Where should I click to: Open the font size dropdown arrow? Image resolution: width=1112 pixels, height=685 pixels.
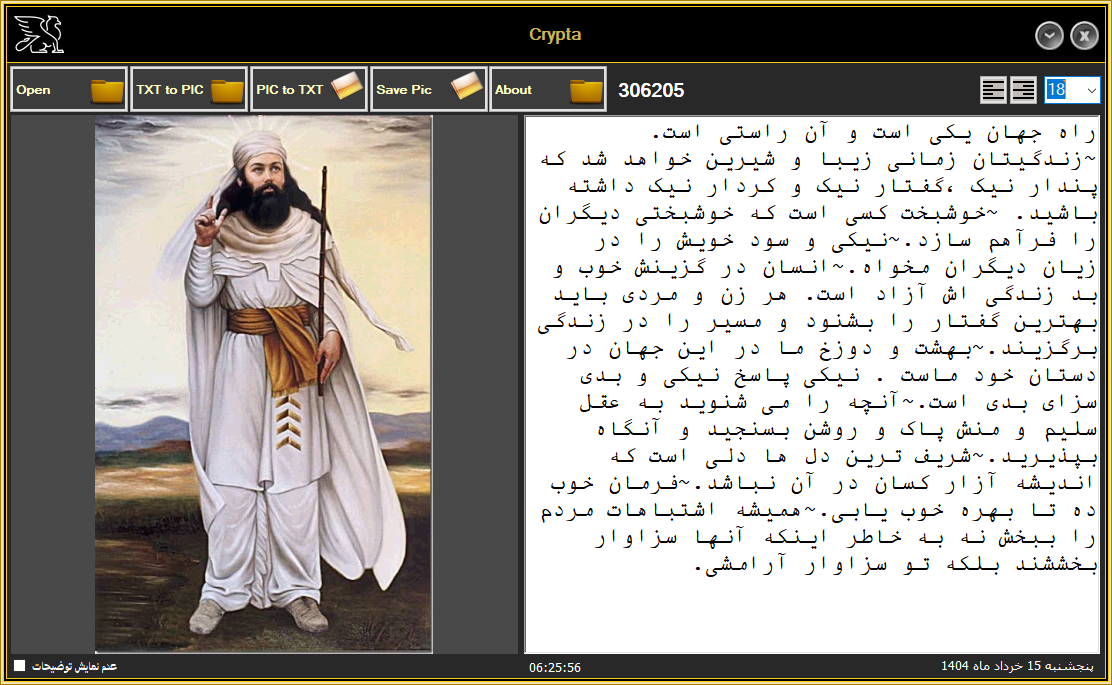coord(1091,90)
